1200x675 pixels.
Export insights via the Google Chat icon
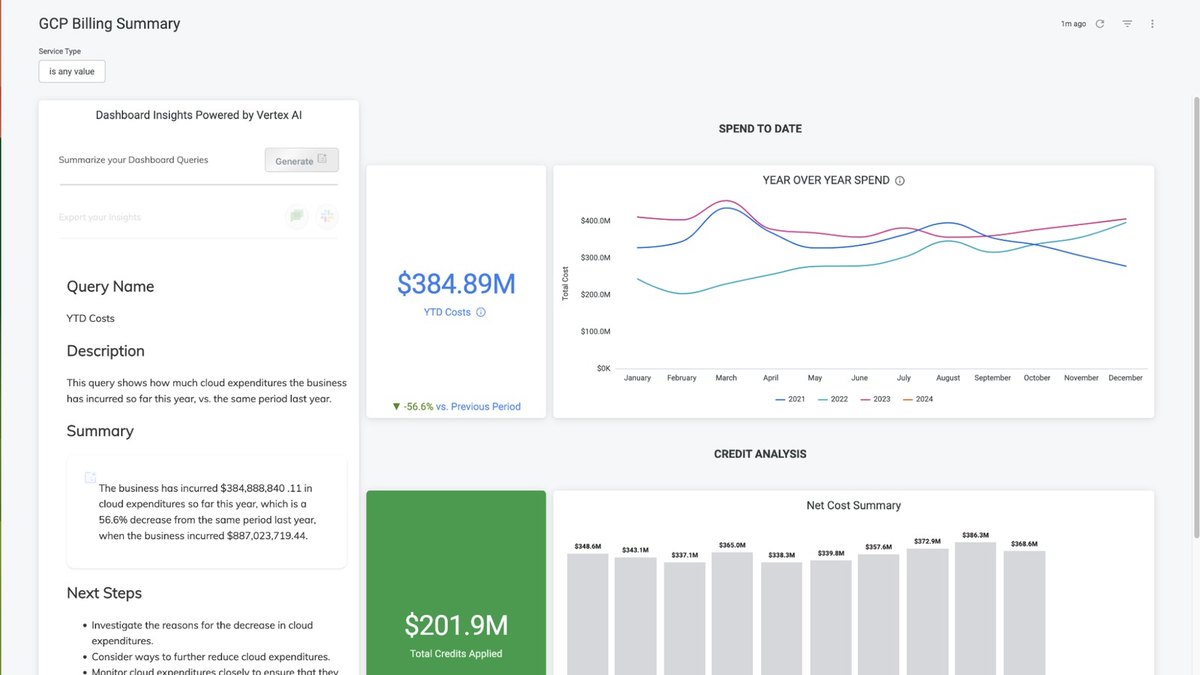click(x=296, y=216)
